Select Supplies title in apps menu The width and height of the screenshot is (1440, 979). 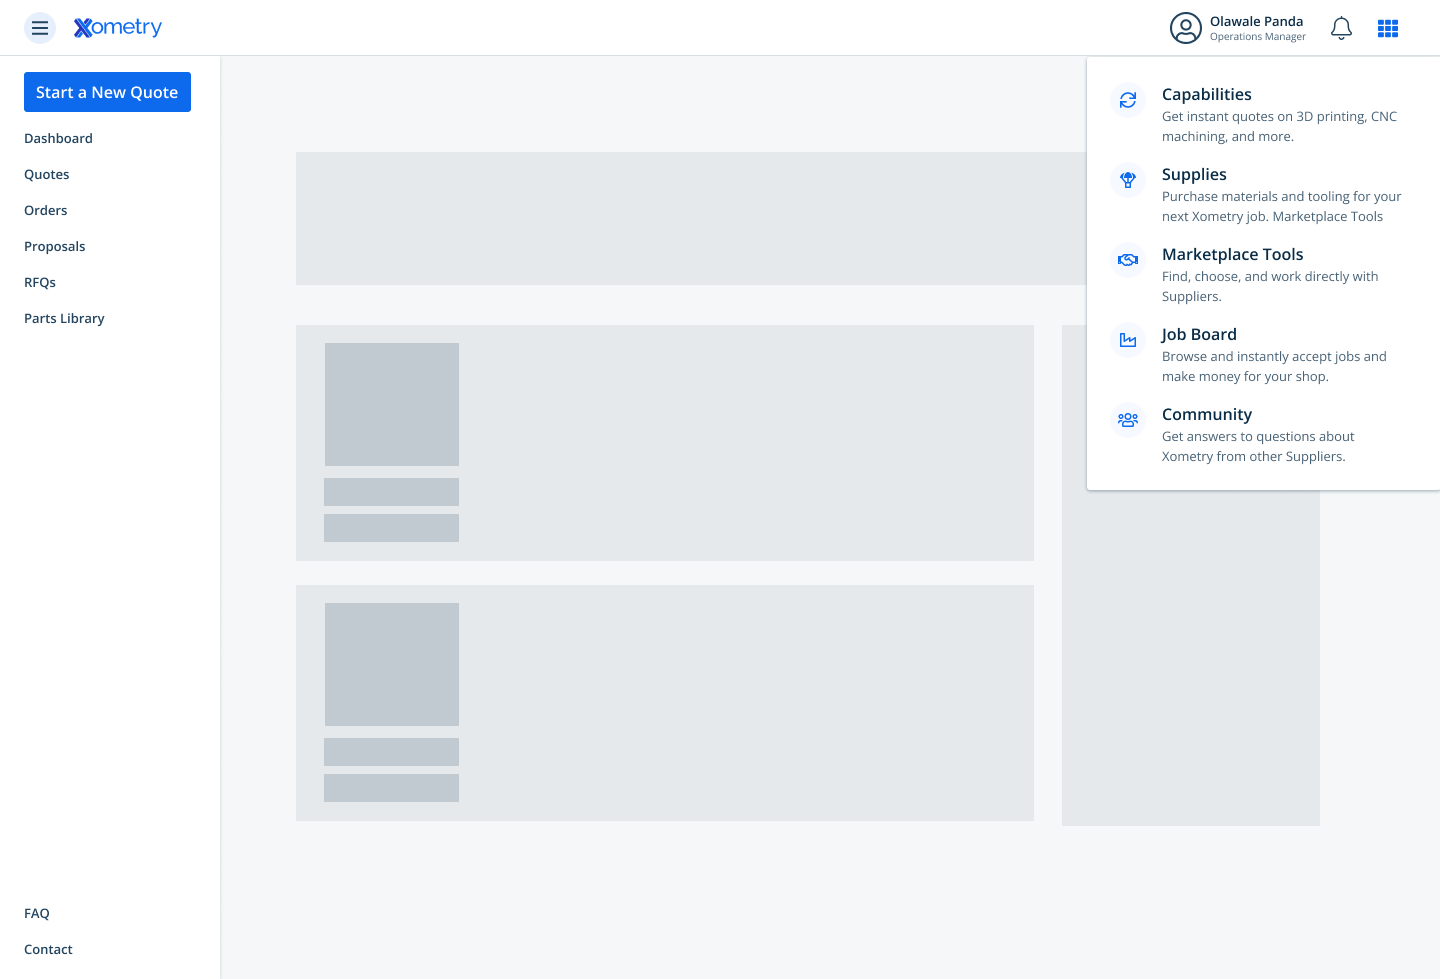click(x=1194, y=174)
